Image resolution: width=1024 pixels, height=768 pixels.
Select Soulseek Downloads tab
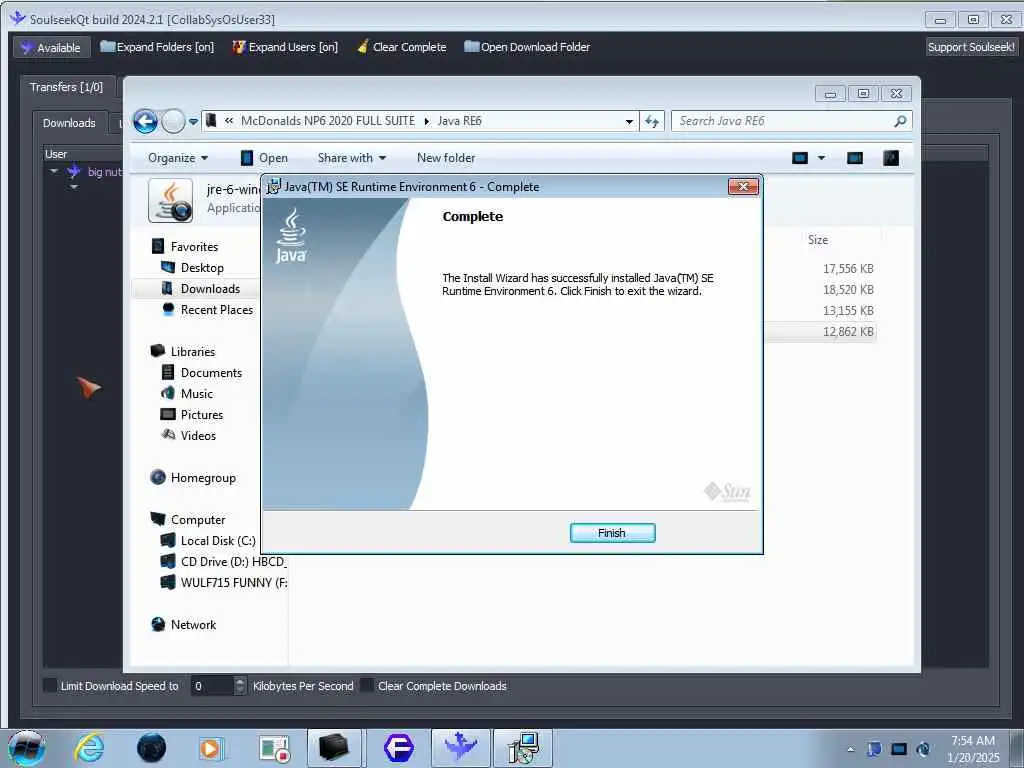pos(69,123)
